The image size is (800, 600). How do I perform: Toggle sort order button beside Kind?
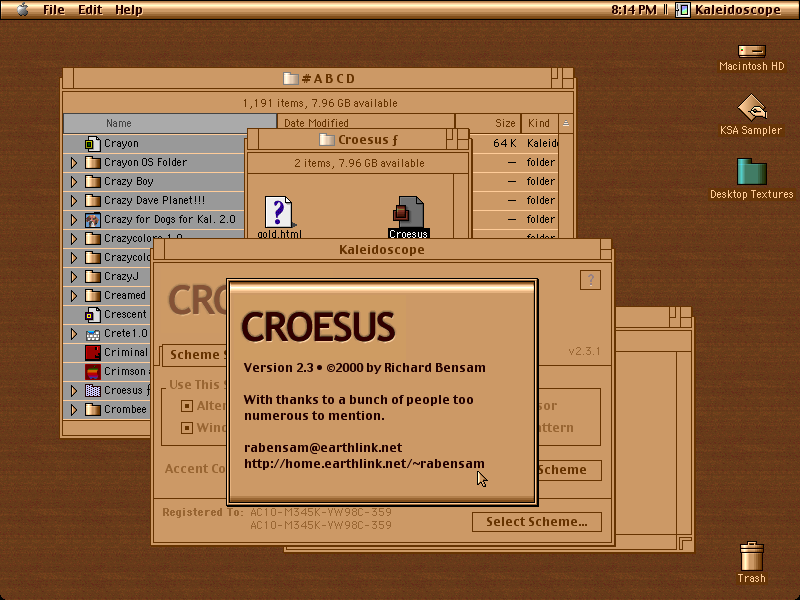point(566,123)
